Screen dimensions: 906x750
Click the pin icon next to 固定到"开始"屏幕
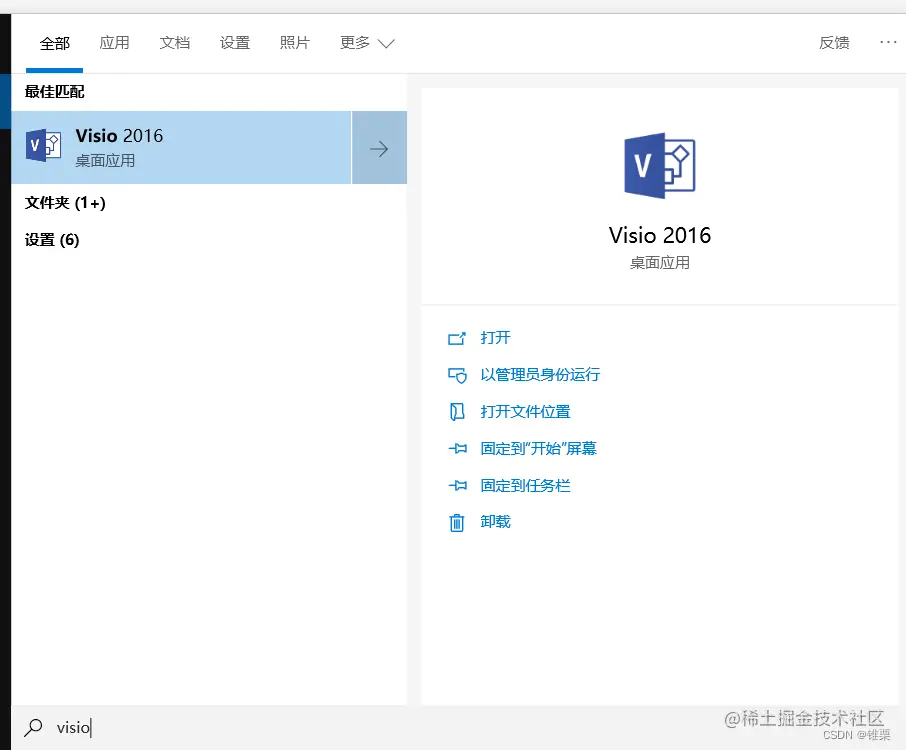click(458, 448)
